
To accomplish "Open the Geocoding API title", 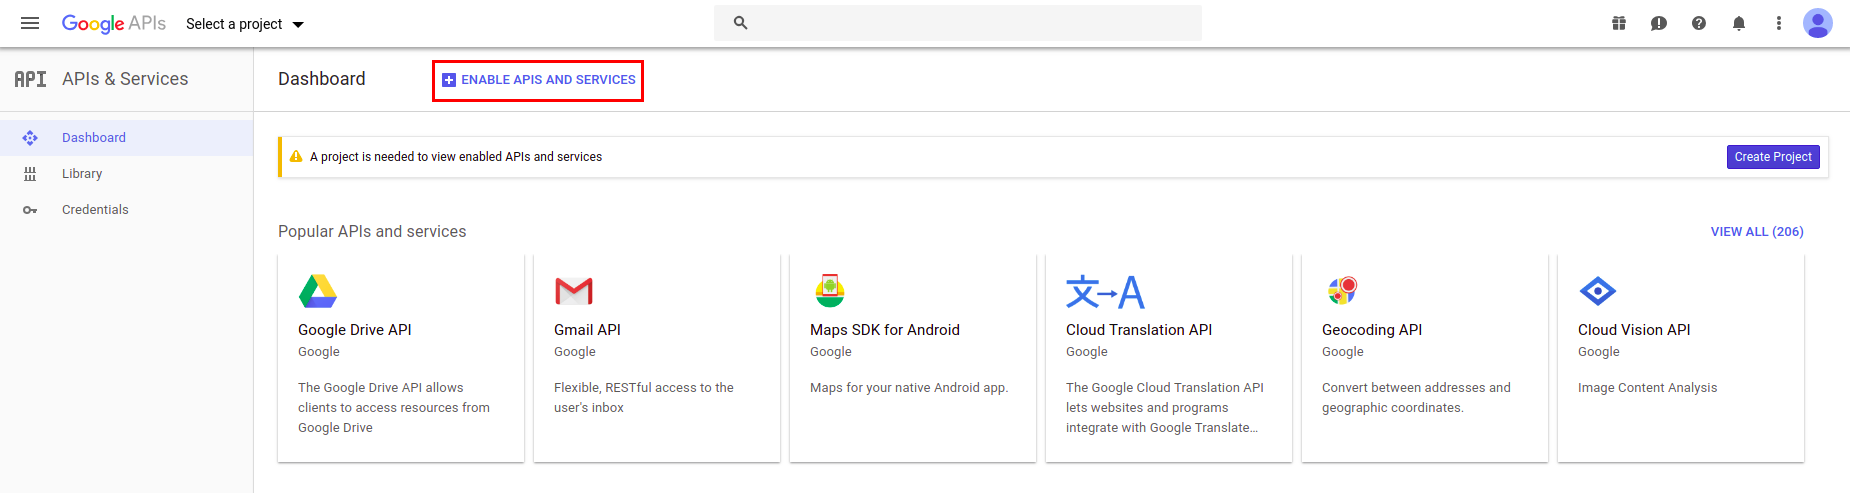I will (x=1372, y=330).
